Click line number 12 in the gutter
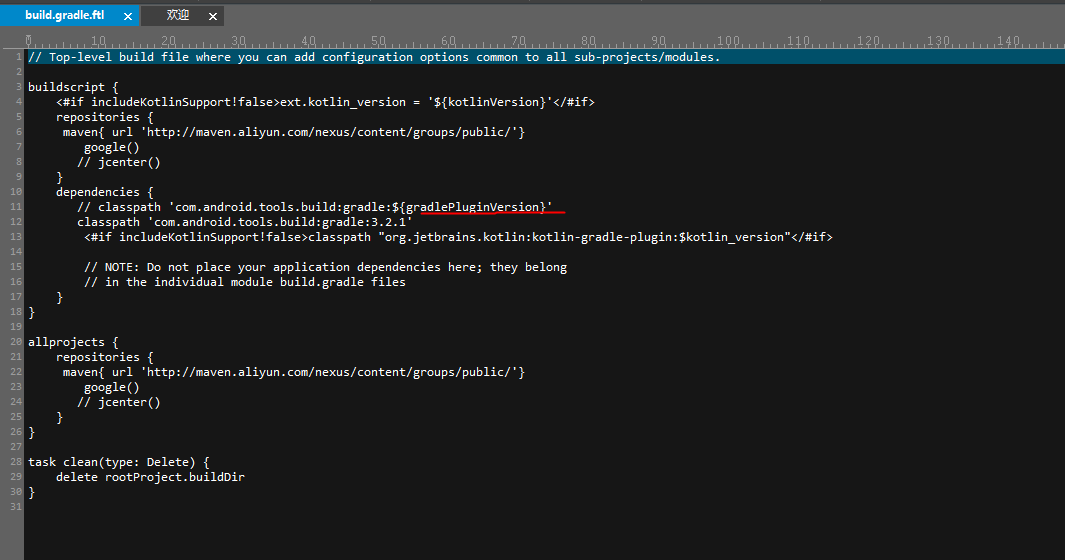Image resolution: width=1065 pixels, height=560 pixels. tap(16, 222)
